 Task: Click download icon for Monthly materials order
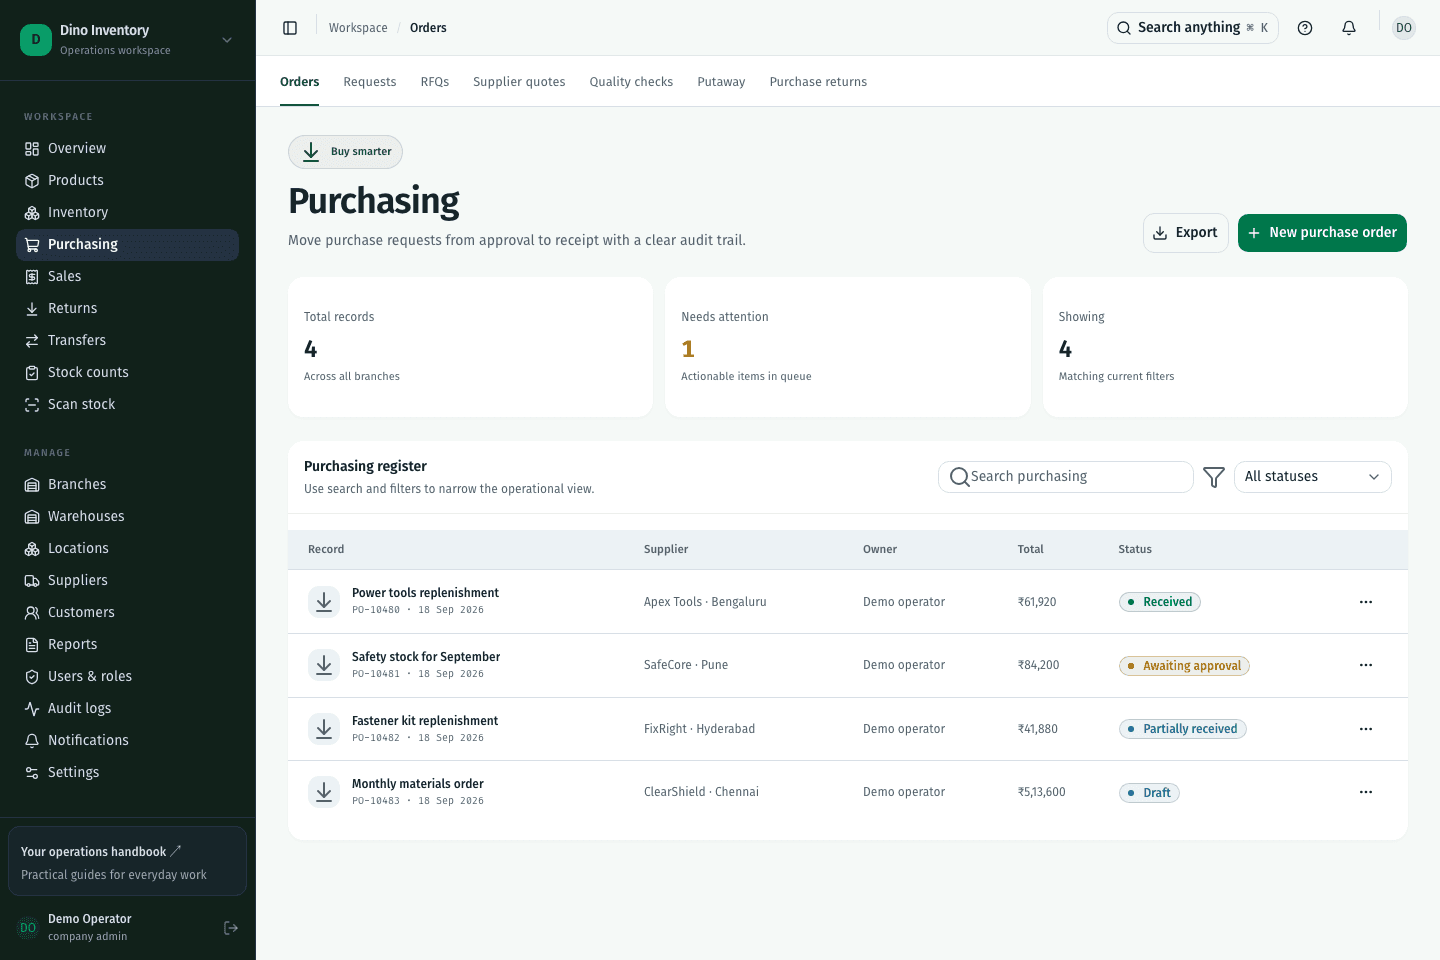coord(324,792)
